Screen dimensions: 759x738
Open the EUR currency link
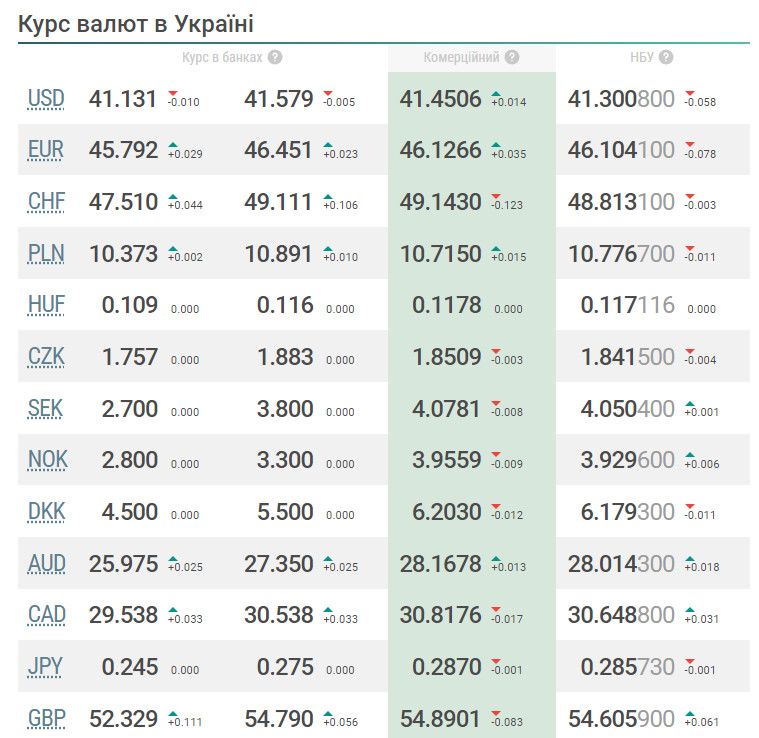point(46,150)
